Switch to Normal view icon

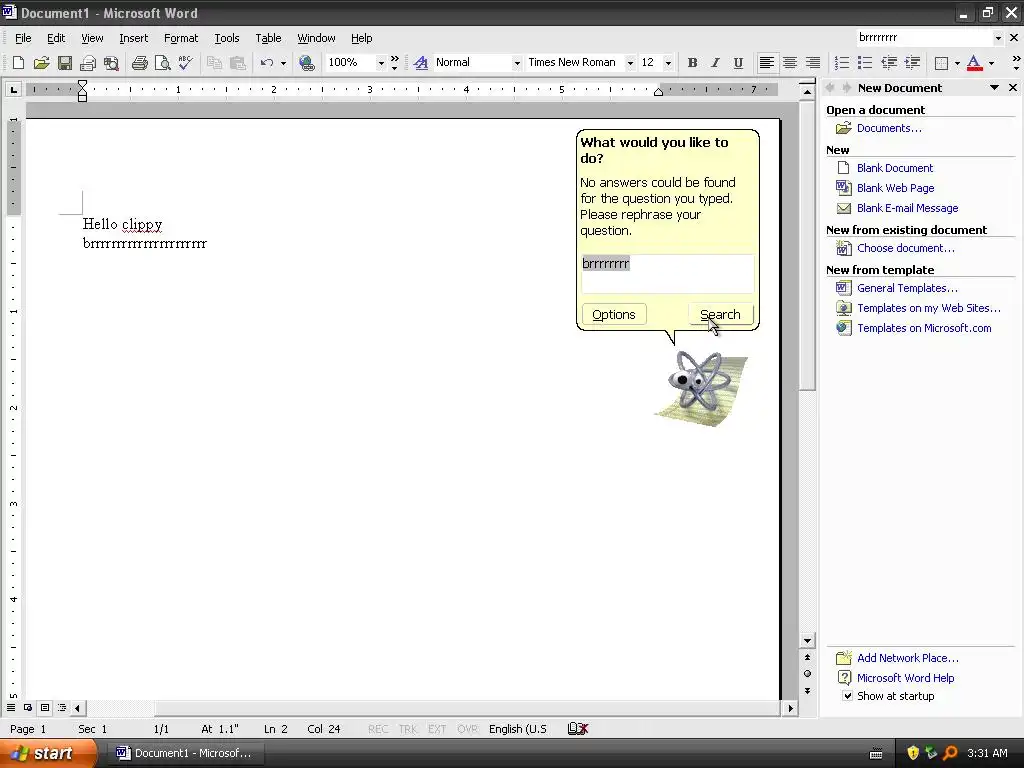(11, 707)
